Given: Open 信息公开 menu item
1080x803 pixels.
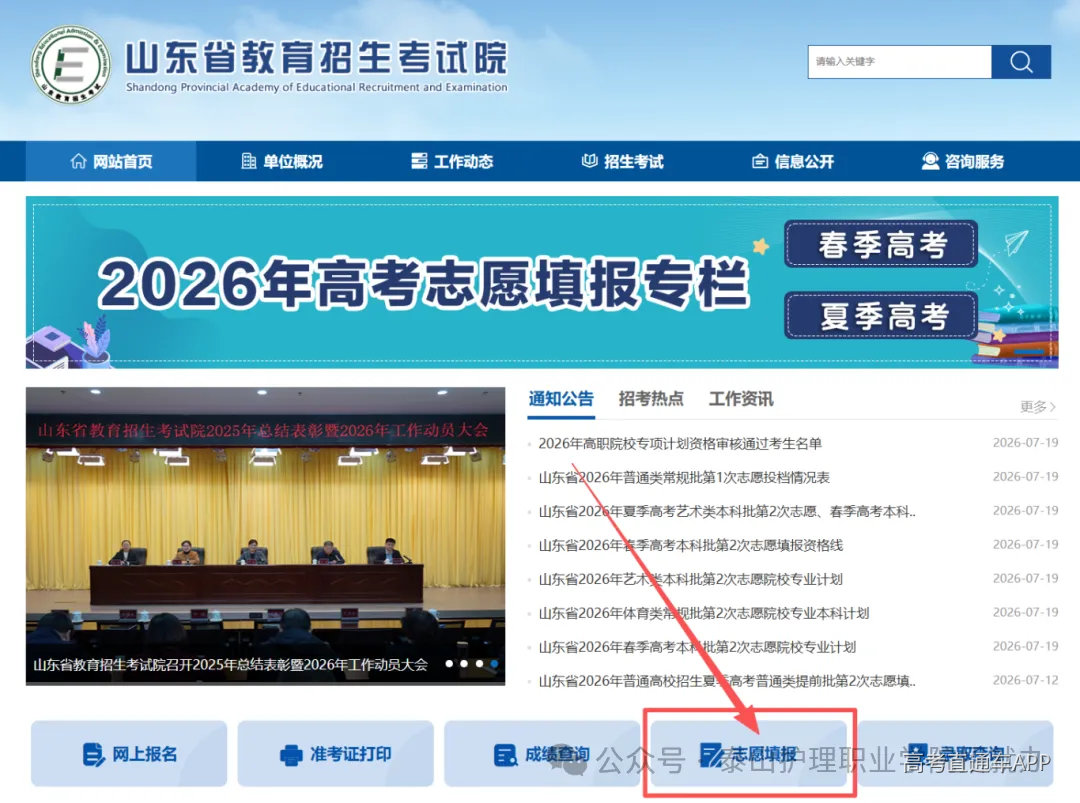Looking at the screenshot, I should point(793,161).
